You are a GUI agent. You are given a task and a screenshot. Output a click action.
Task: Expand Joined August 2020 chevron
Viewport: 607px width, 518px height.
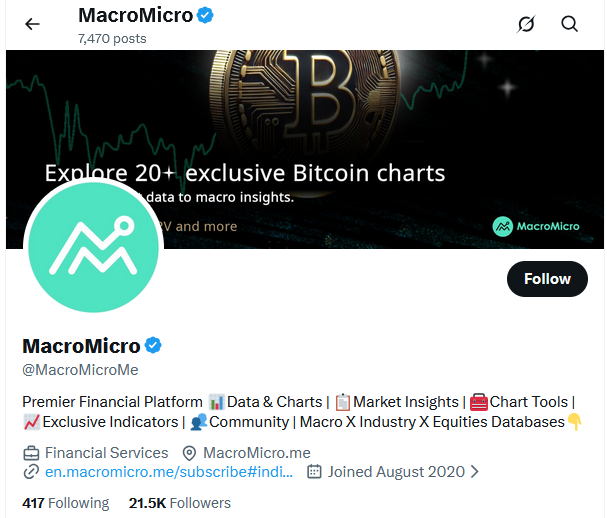click(474, 471)
